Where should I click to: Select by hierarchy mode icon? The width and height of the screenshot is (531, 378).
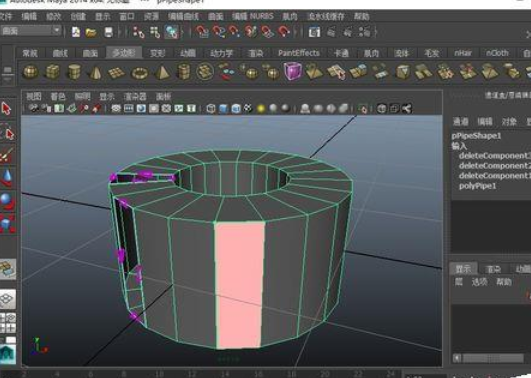coord(139,32)
